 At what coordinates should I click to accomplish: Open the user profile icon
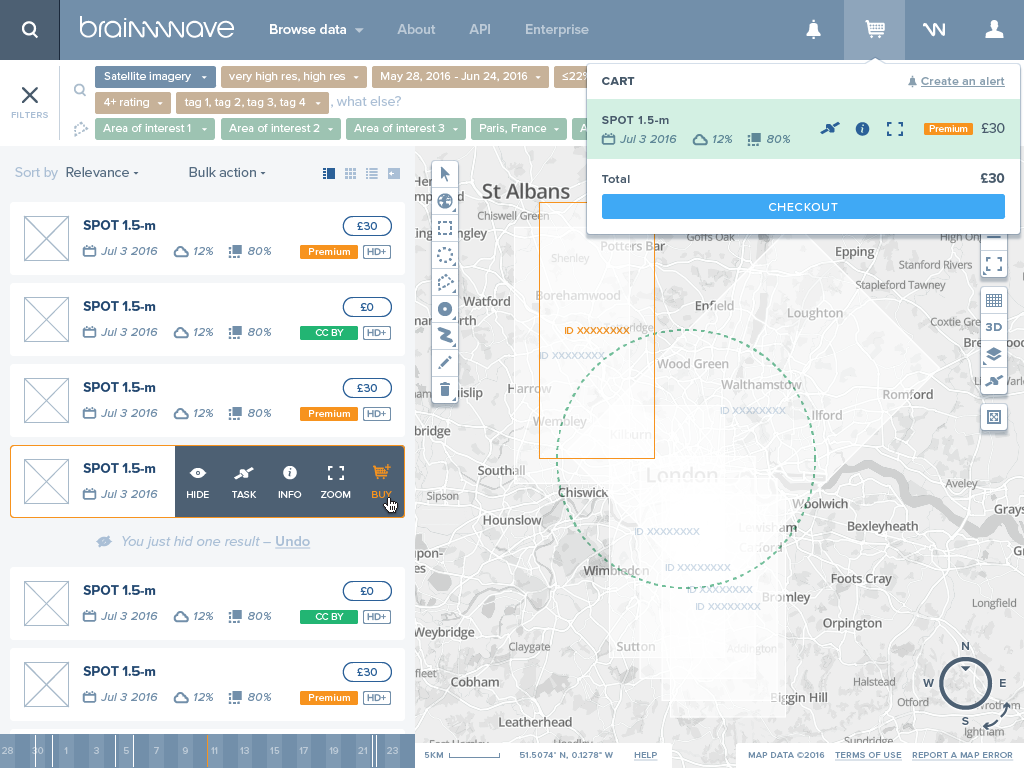click(x=994, y=29)
